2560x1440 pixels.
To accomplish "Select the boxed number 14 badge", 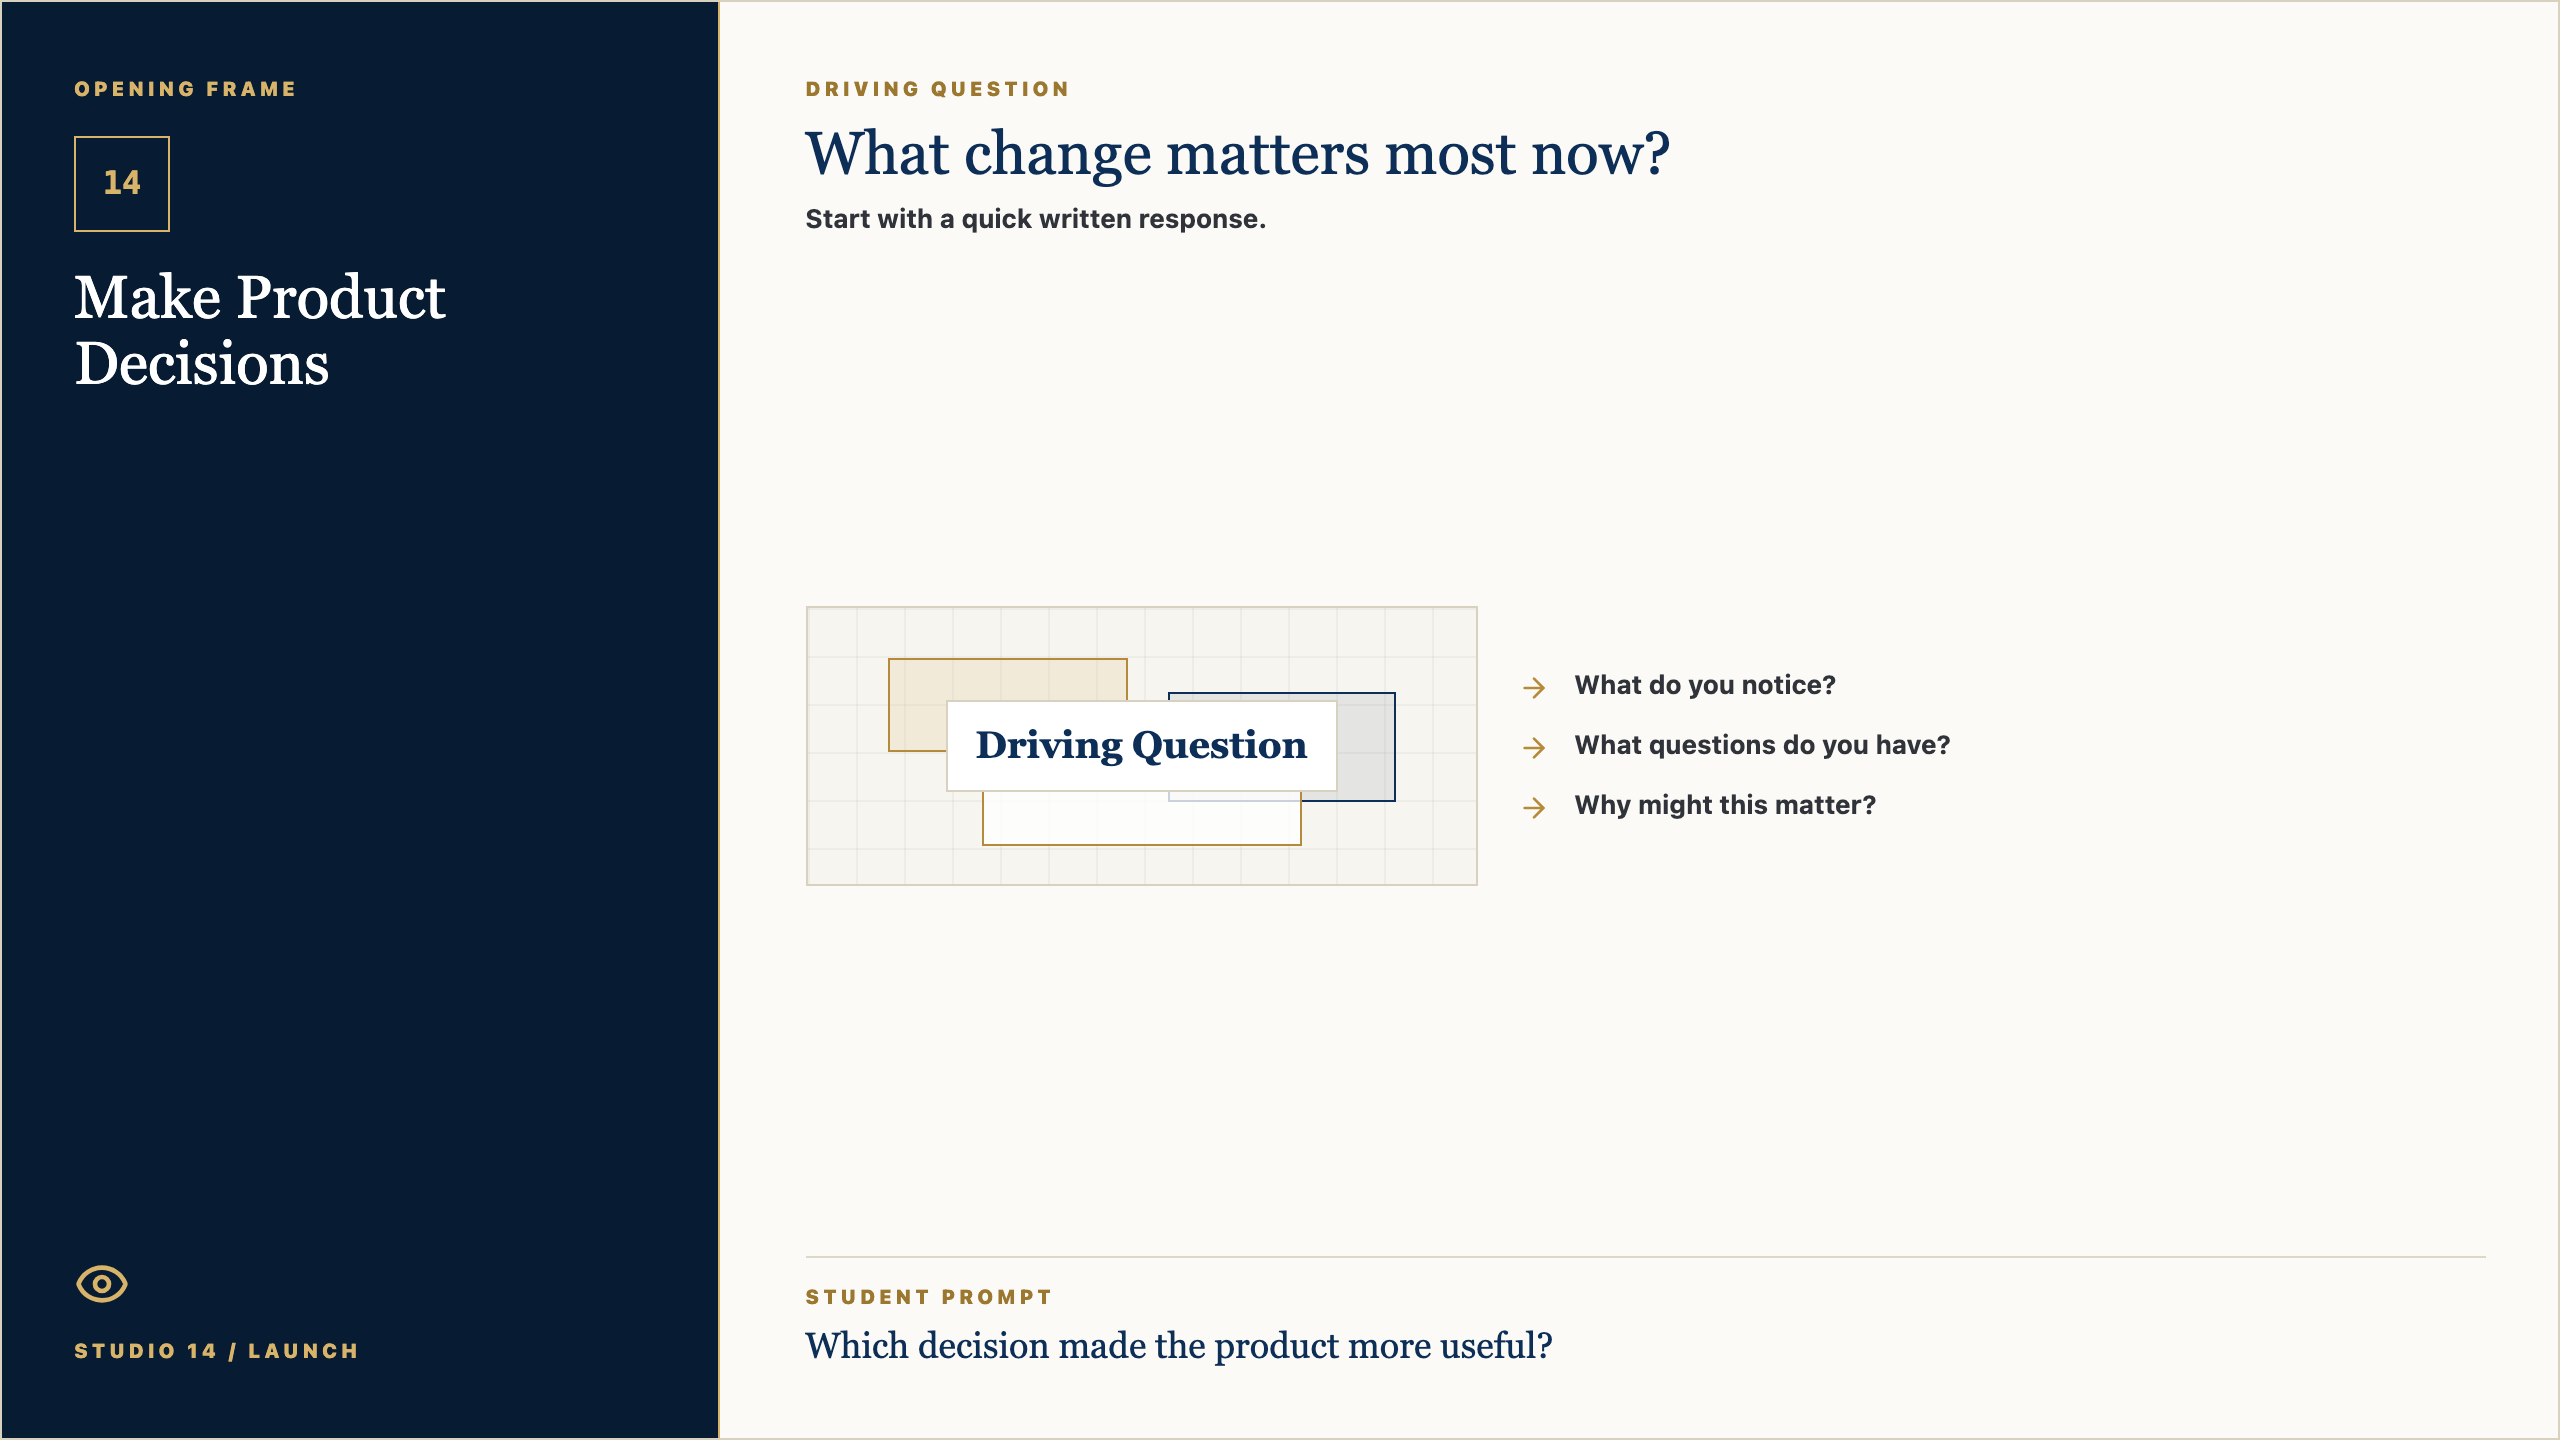I will [x=122, y=184].
